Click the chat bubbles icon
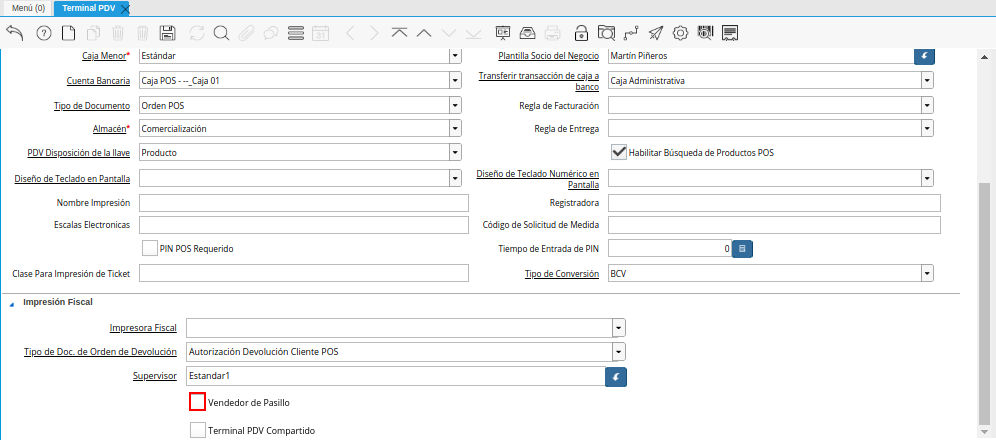This screenshot has height=440, width=996. tap(271, 33)
